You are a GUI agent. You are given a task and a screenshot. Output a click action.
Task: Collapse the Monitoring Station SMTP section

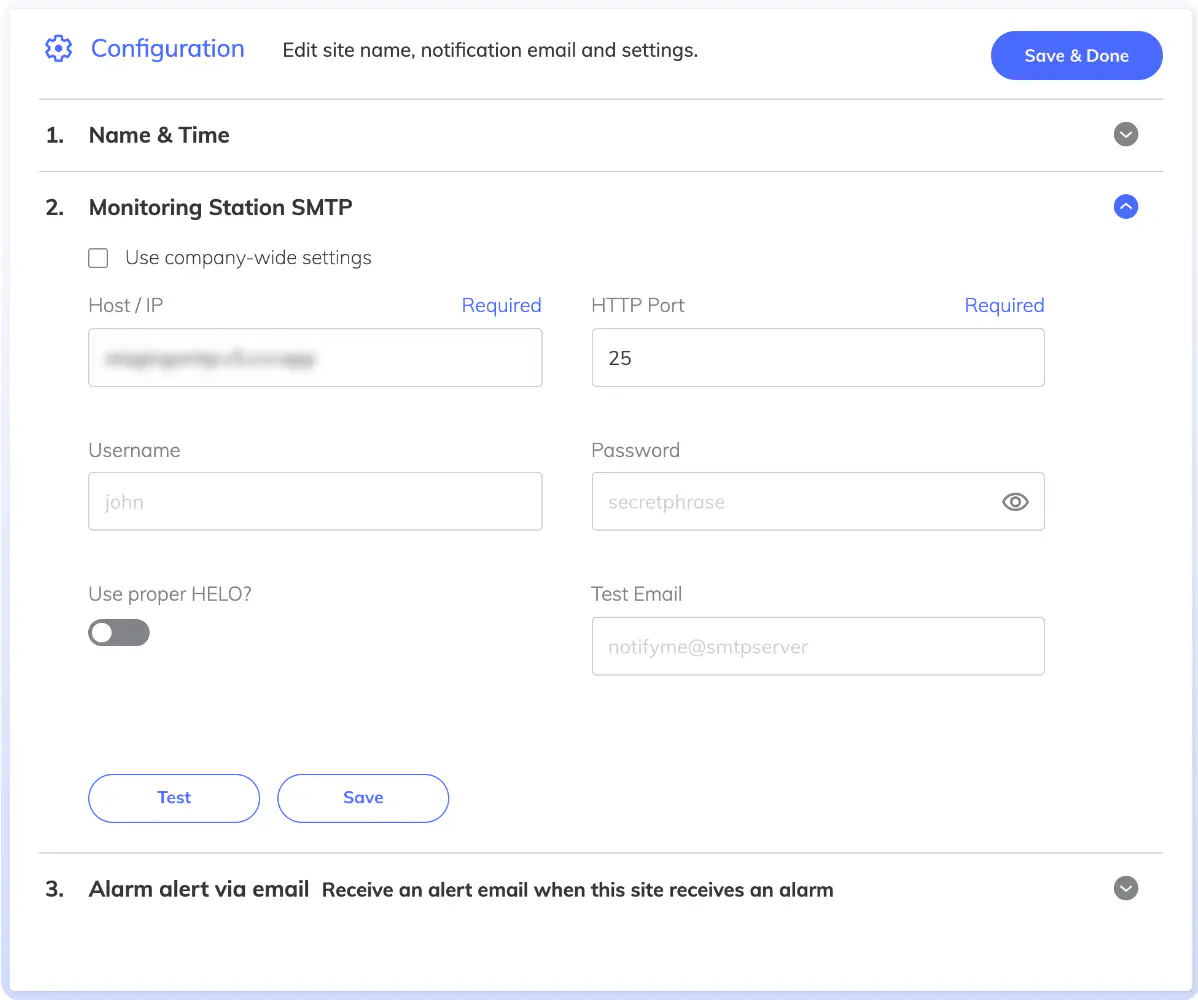[x=1125, y=206]
